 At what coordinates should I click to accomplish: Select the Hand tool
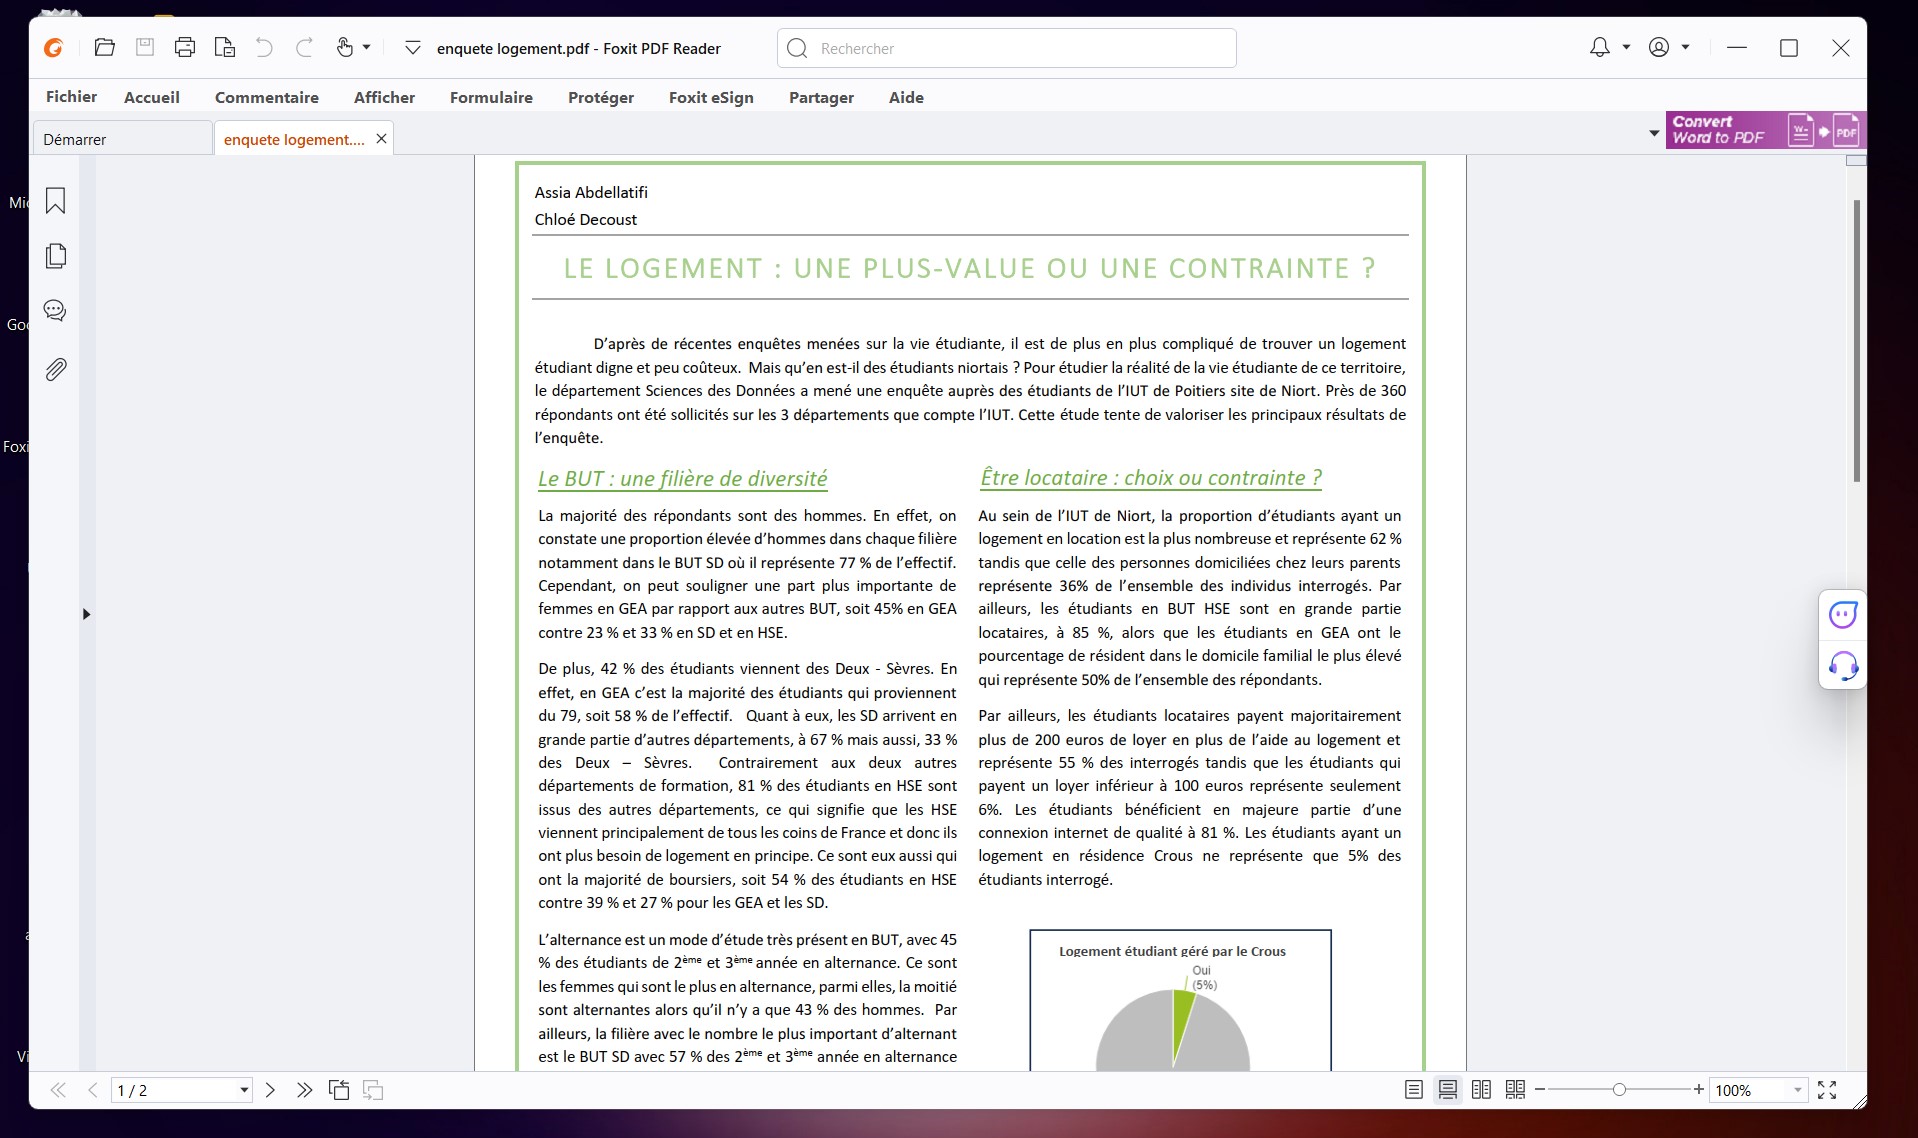pyautogui.click(x=343, y=47)
